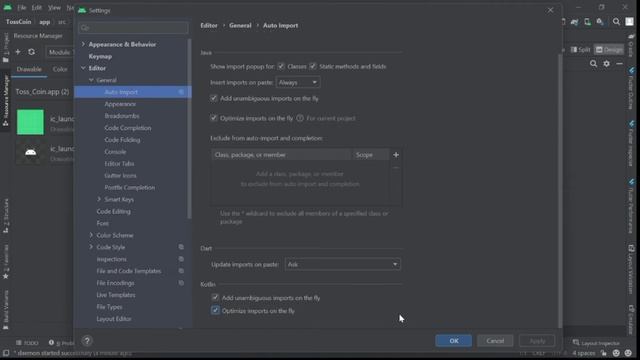Select Code Completion settings page
Image resolution: width=640 pixels, height=360 pixels.
128,128
